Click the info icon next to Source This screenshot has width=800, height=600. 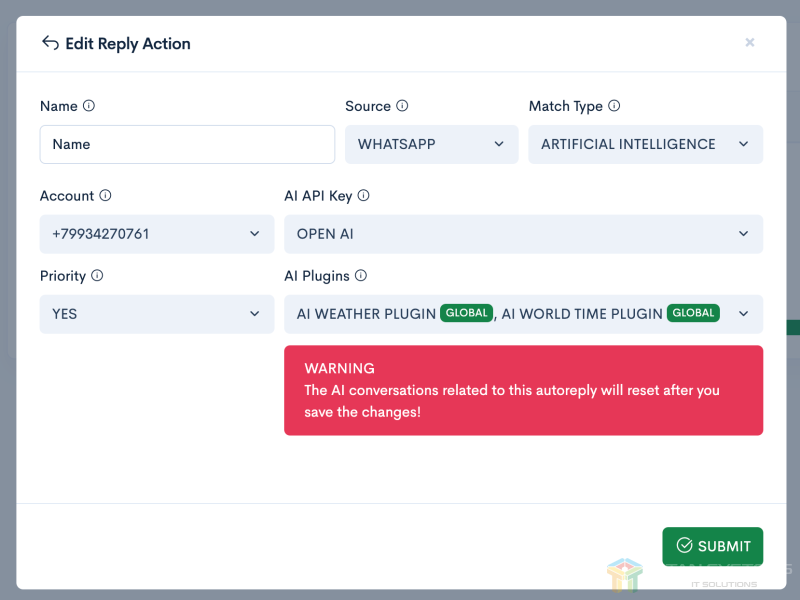tap(402, 106)
